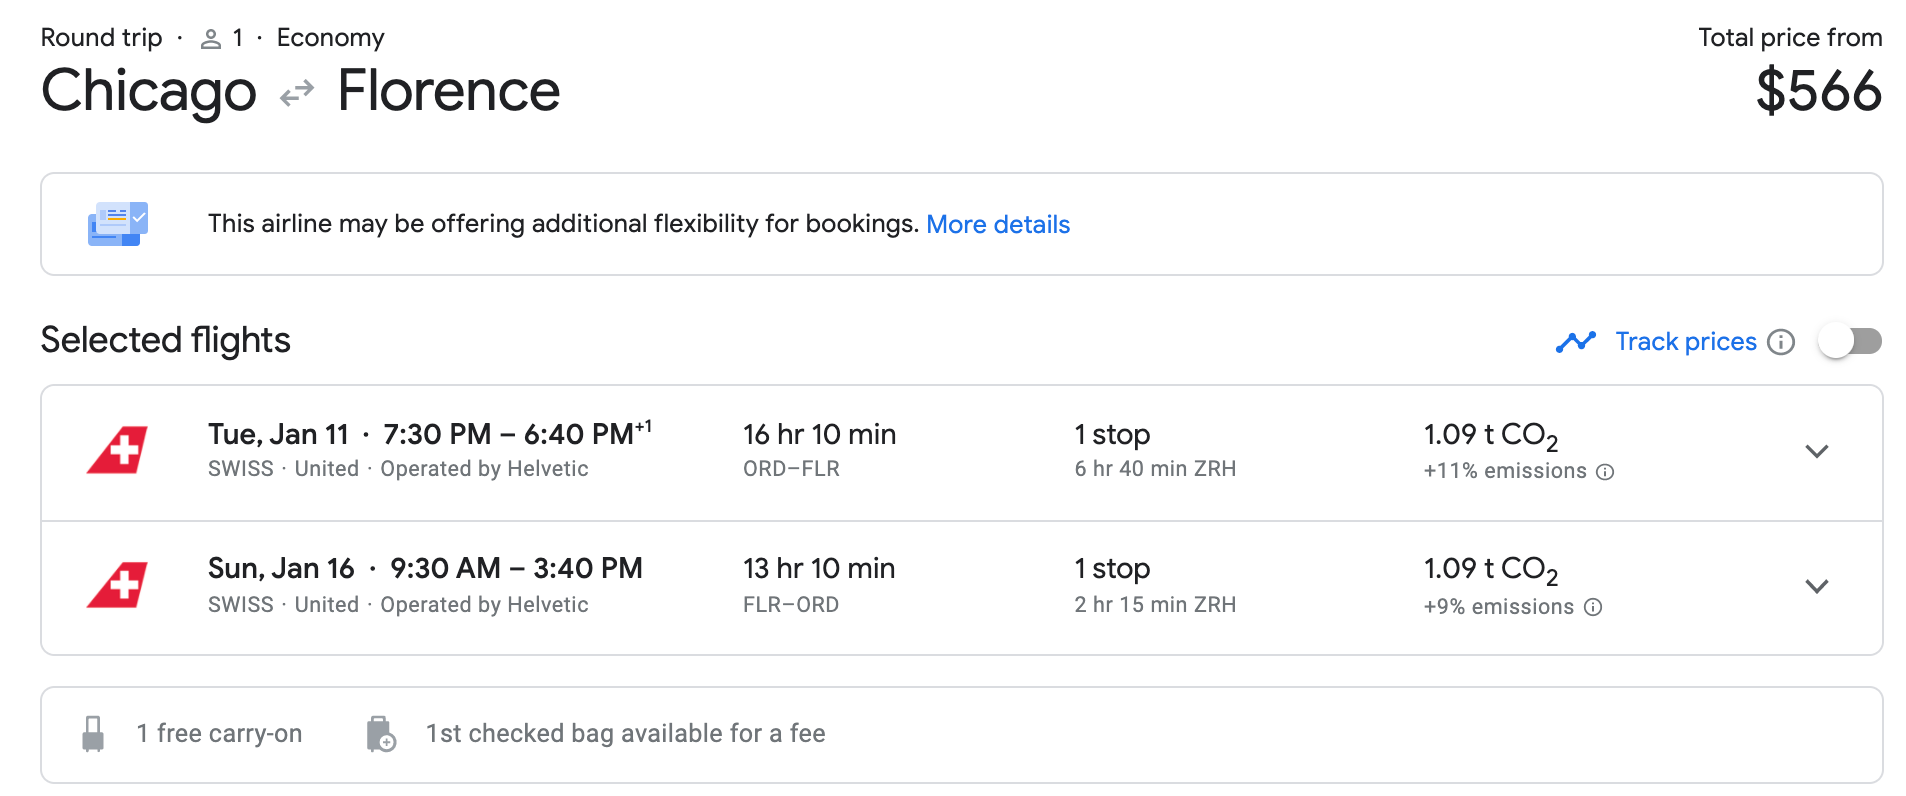
Task: Click the passenger count person icon
Action: pyautogui.click(x=210, y=39)
